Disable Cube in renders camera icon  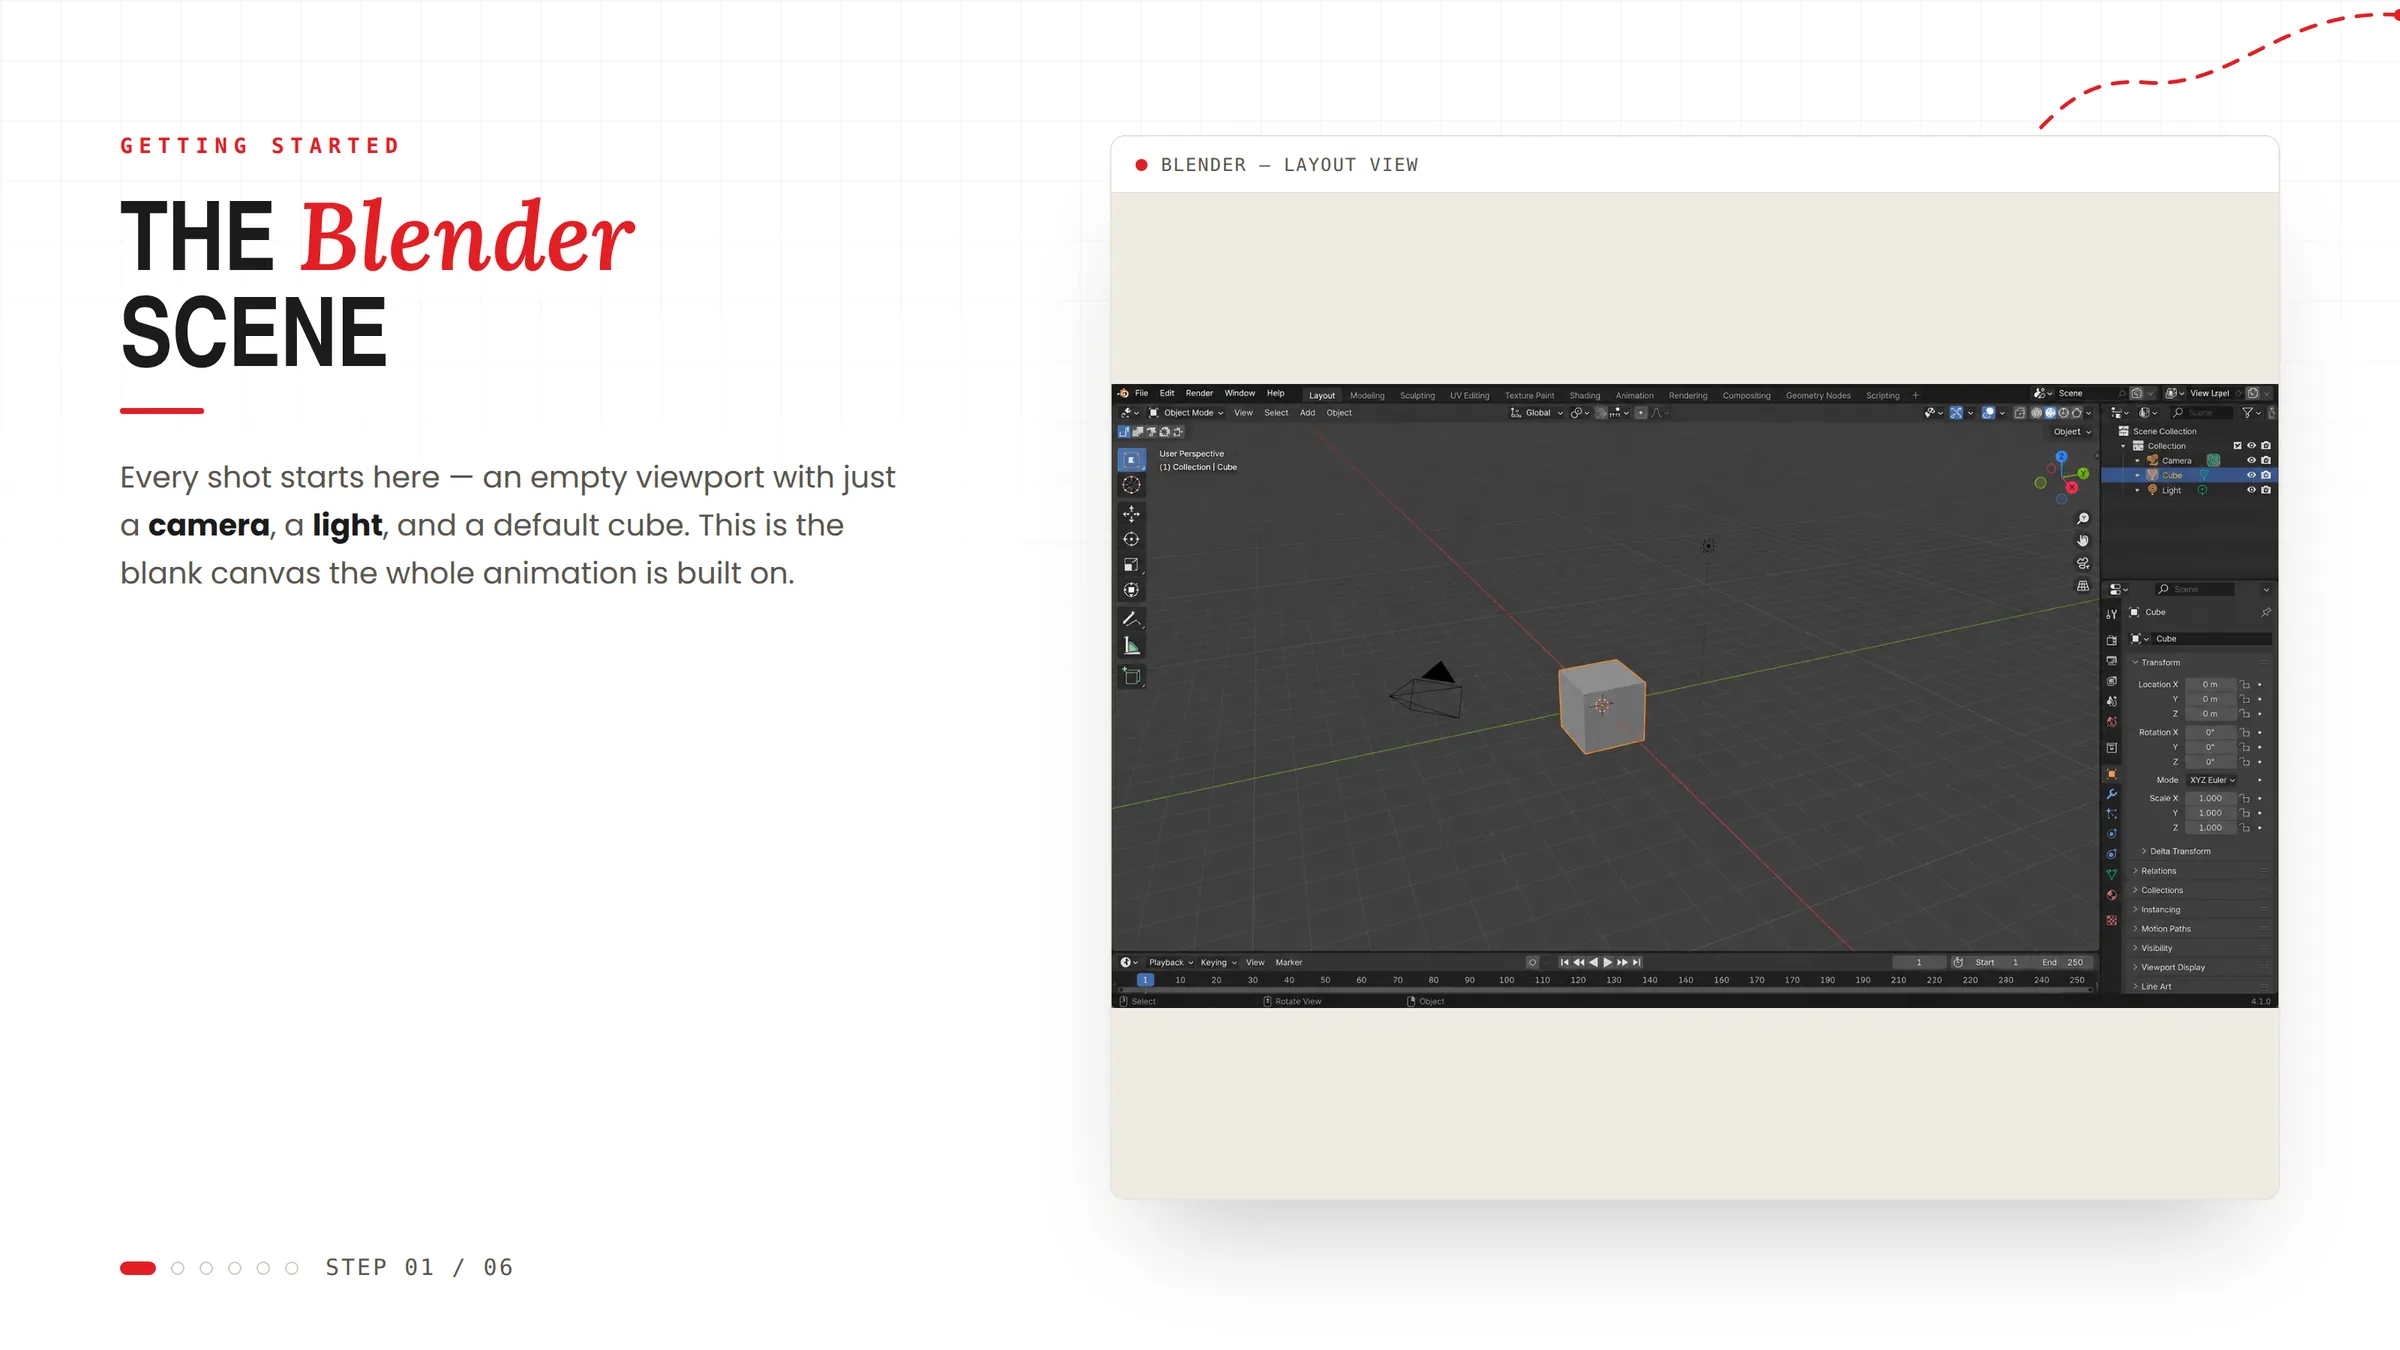2266,476
